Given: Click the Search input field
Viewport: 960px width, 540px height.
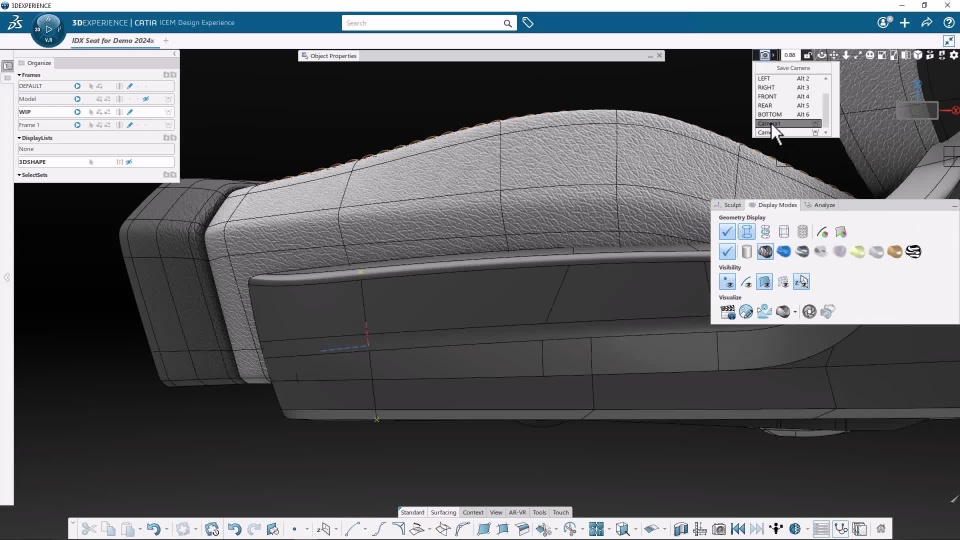Looking at the screenshot, I should pos(424,23).
